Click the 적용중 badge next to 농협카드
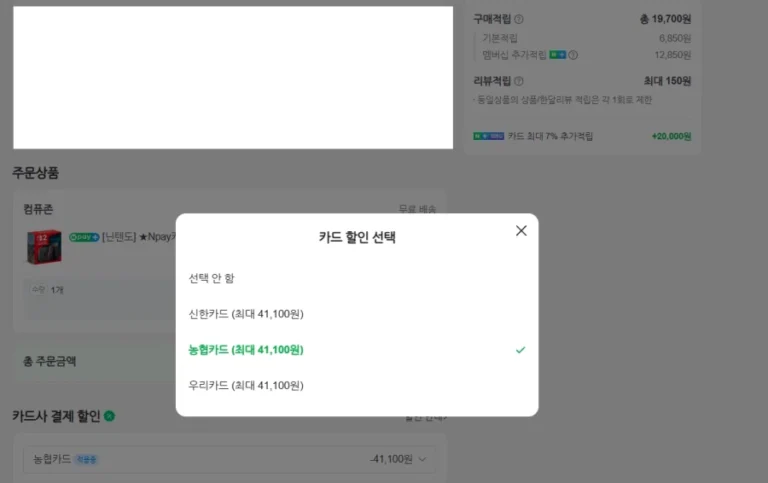This screenshot has width=768, height=483. pyautogui.click(x=87, y=460)
